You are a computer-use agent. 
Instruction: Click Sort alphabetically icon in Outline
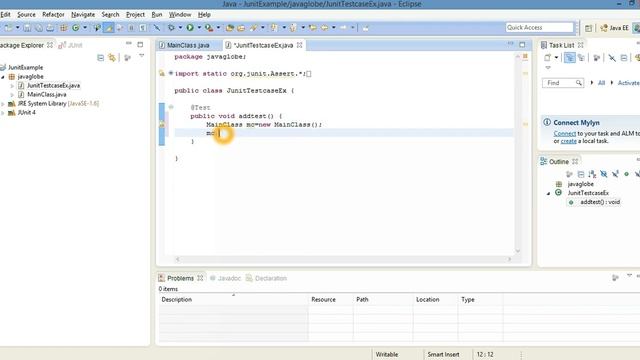coord(592,174)
